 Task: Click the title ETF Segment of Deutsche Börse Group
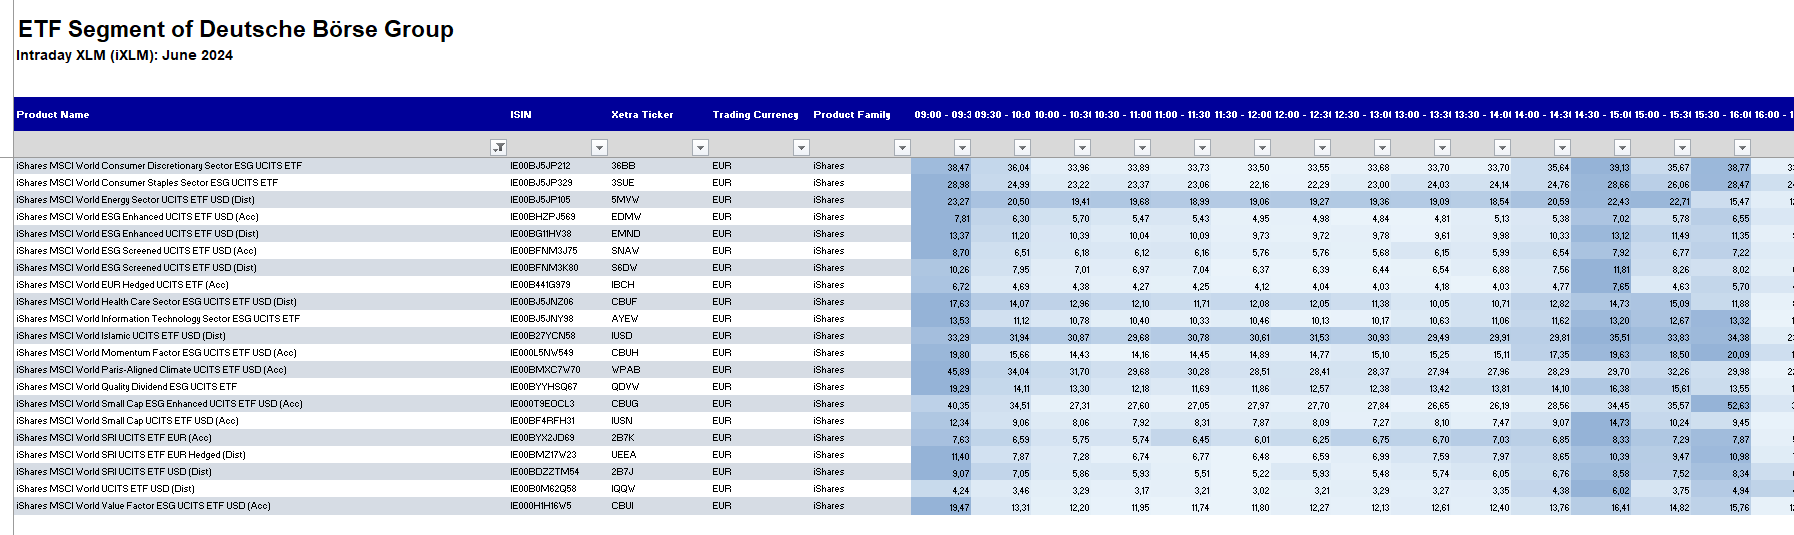(236, 29)
